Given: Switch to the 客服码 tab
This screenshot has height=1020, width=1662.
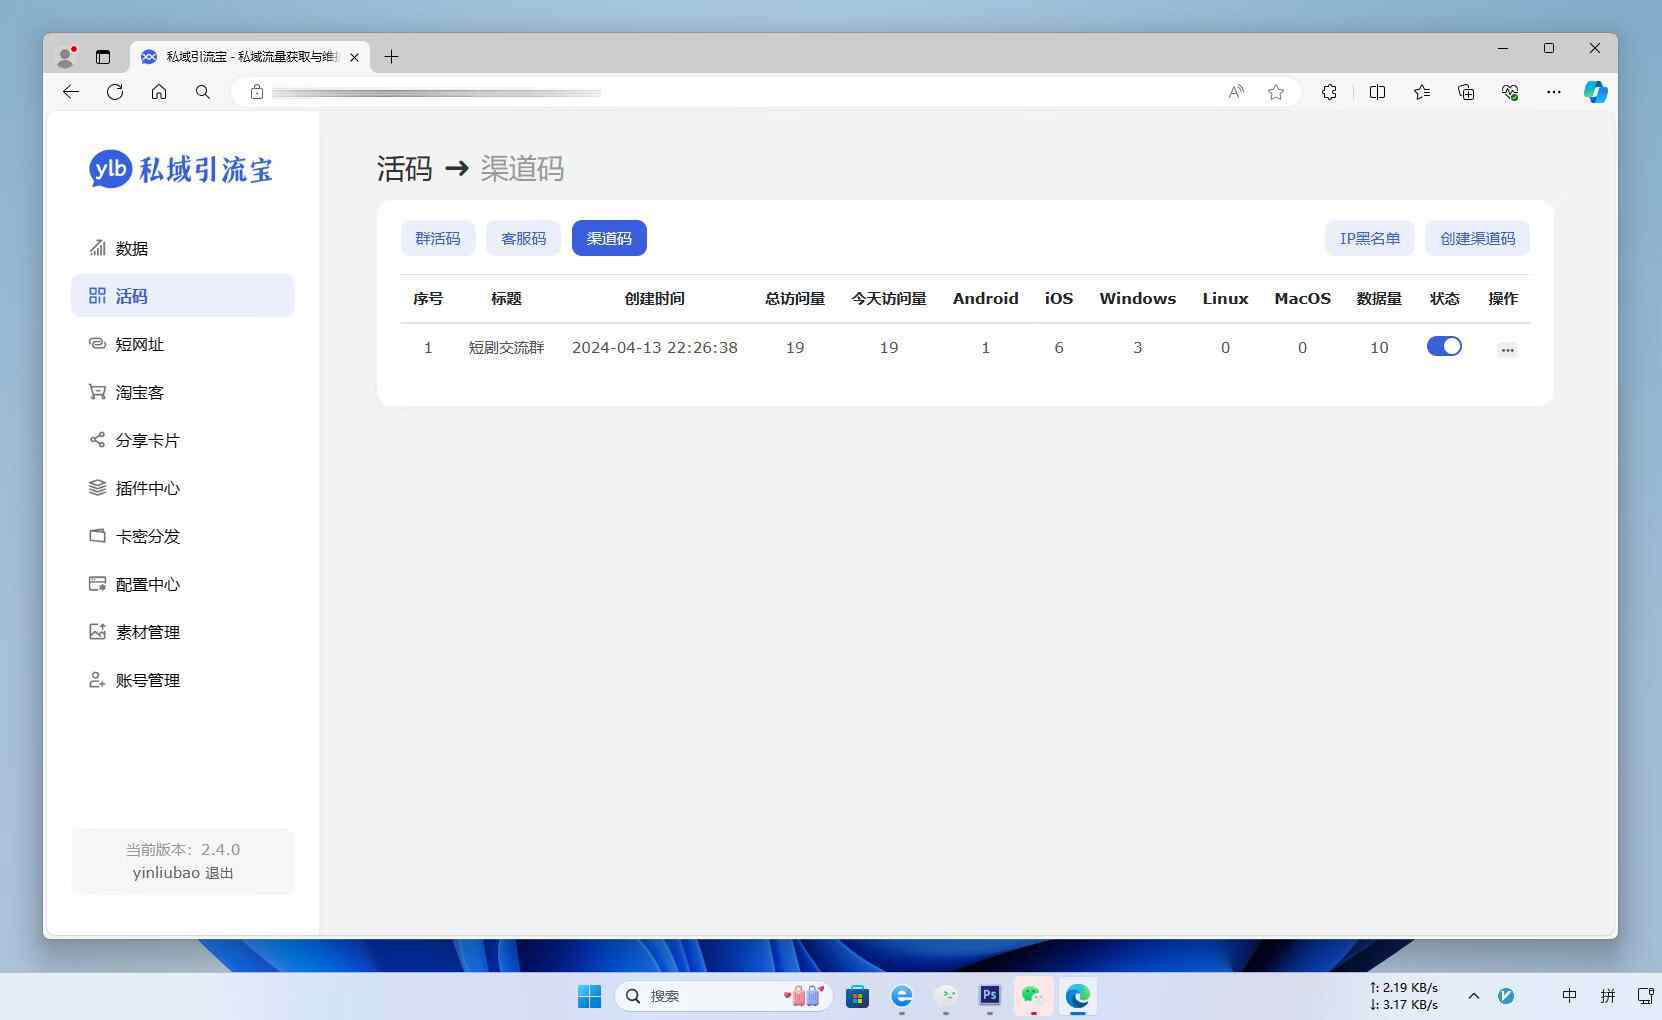Looking at the screenshot, I should click(523, 238).
